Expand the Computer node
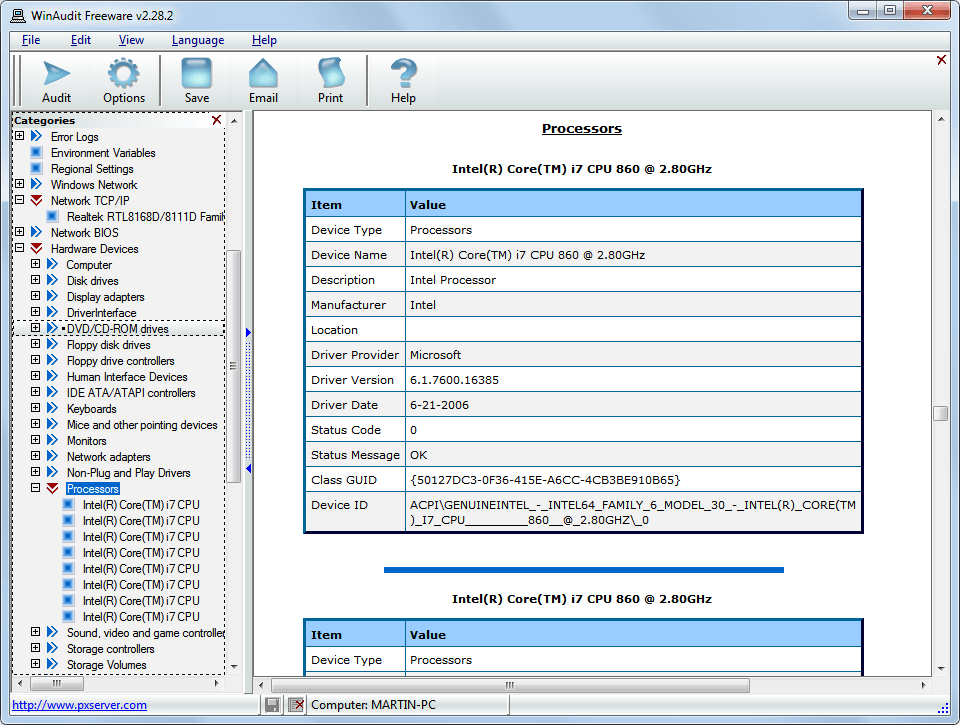This screenshot has height=725, width=960. [36, 264]
